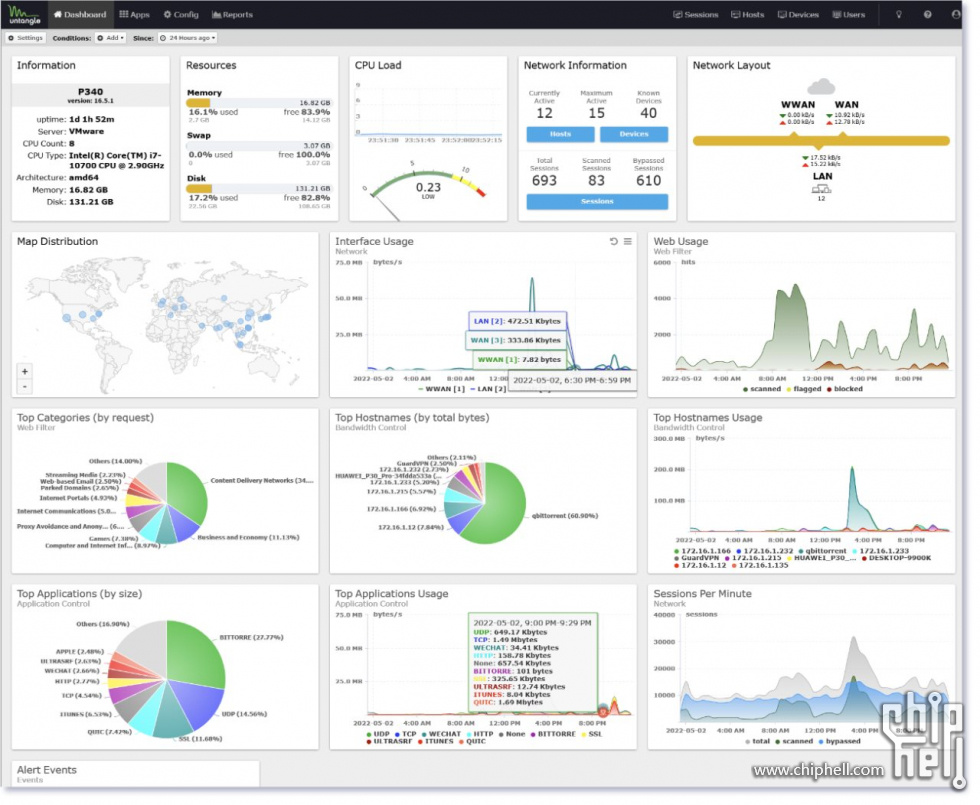Click the LAN devices icon in Network Layout
This screenshot has width=980, height=805.
[x=821, y=189]
